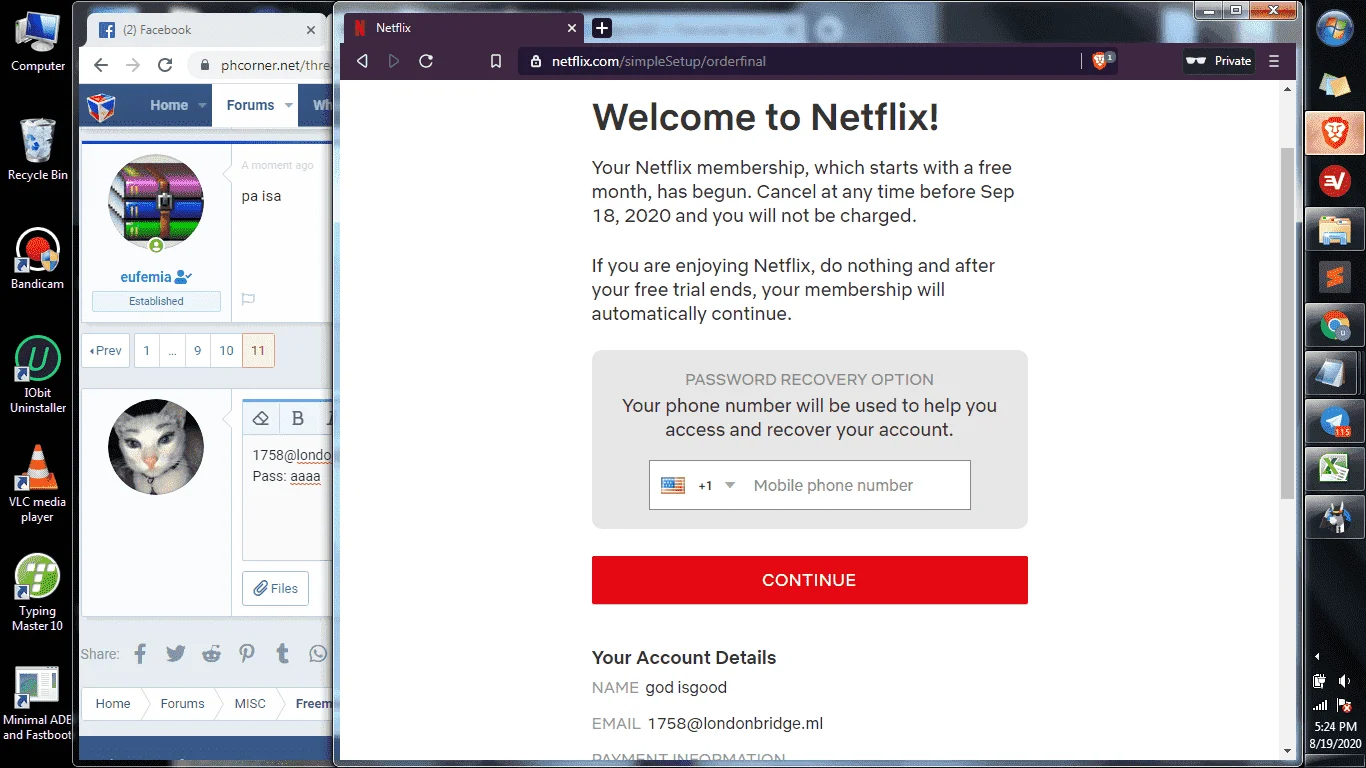Select Minimal ADB and Fastboot desktop icon
The image size is (1366, 768).
point(38,703)
